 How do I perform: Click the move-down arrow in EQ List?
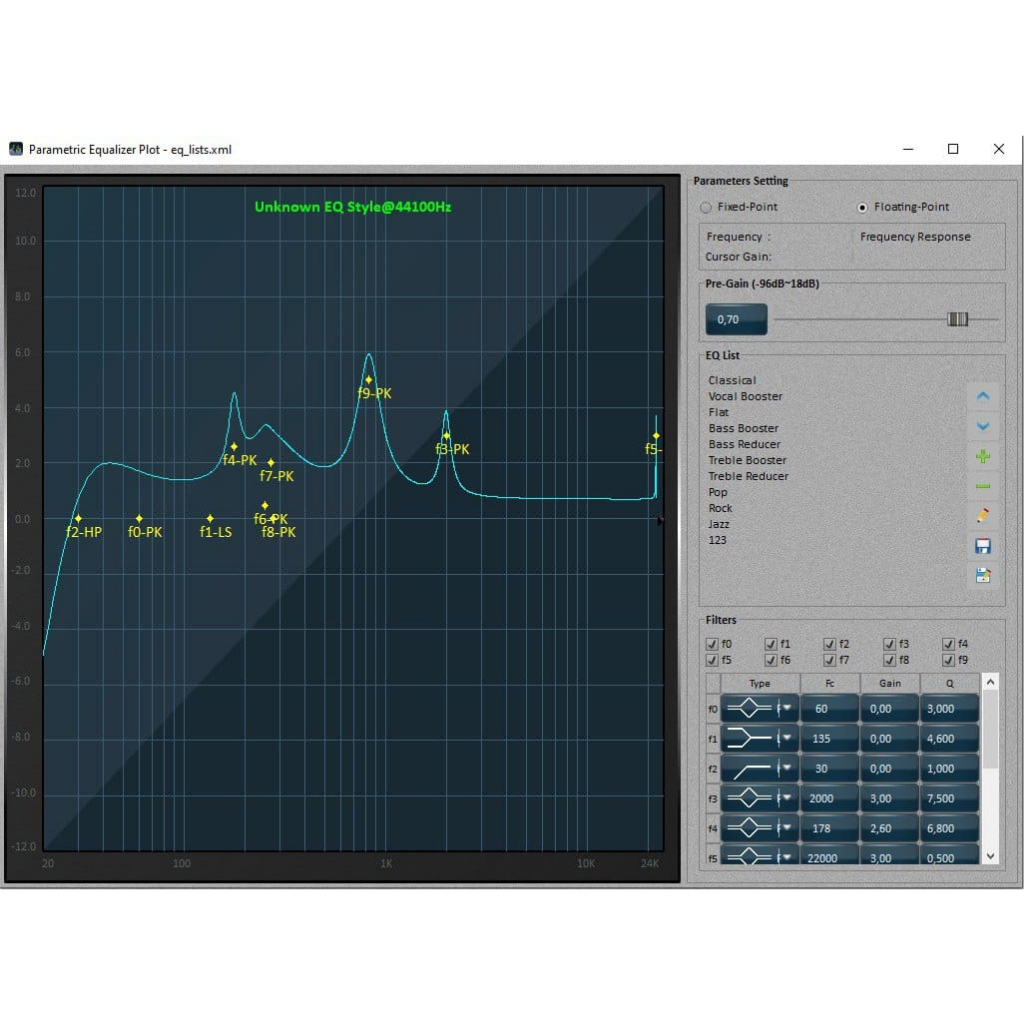982,426
